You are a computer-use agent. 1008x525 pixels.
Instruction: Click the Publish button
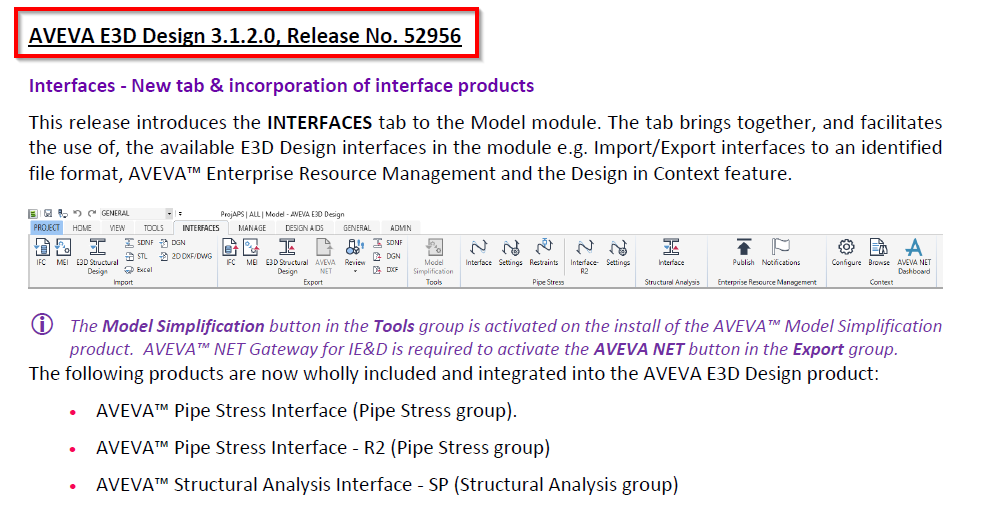coord(744,252)
